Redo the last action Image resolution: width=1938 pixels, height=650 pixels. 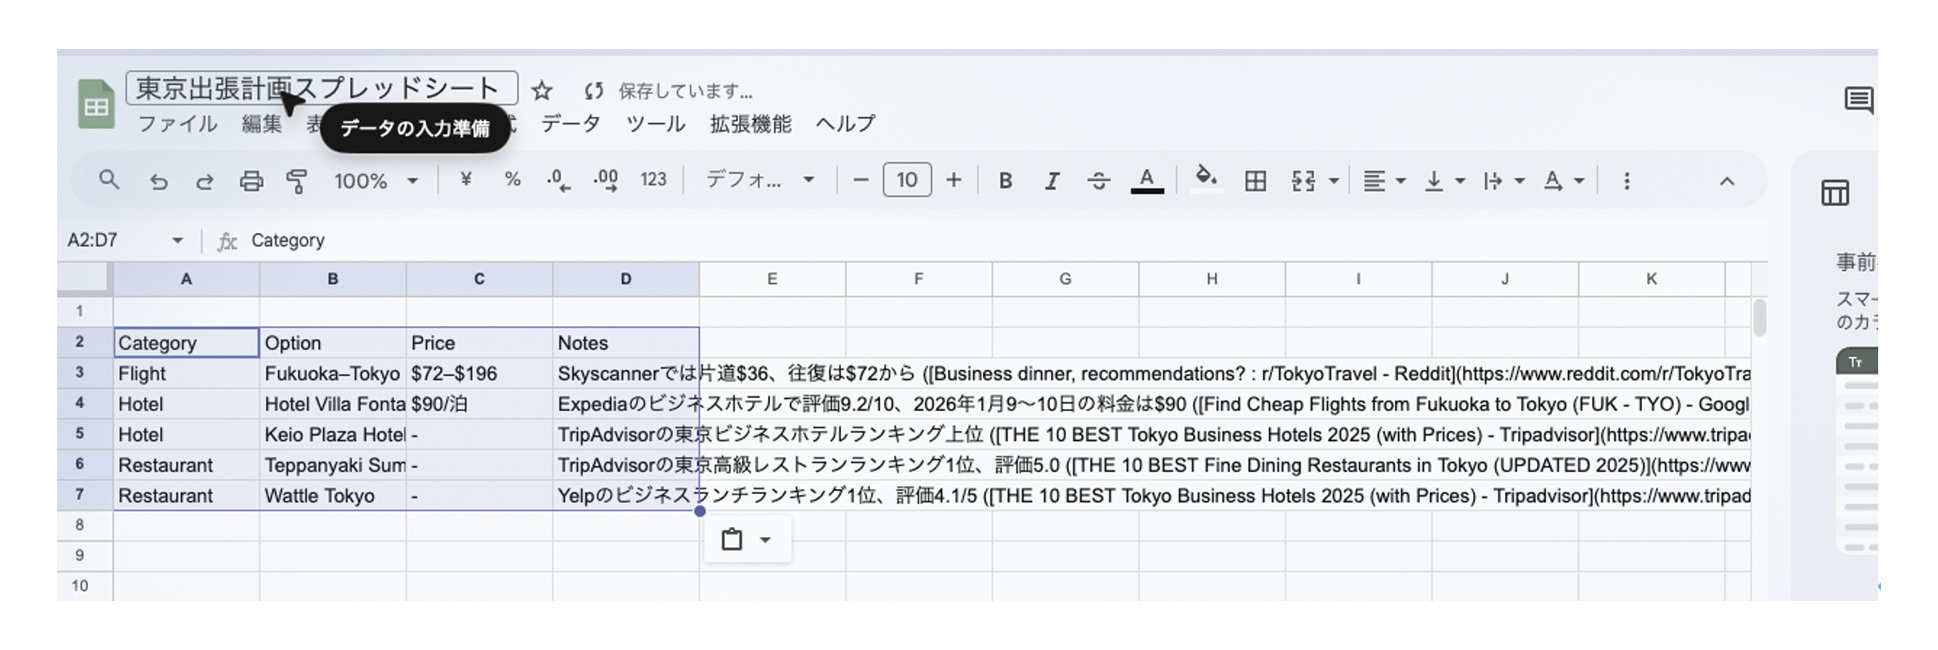[204, 181]
